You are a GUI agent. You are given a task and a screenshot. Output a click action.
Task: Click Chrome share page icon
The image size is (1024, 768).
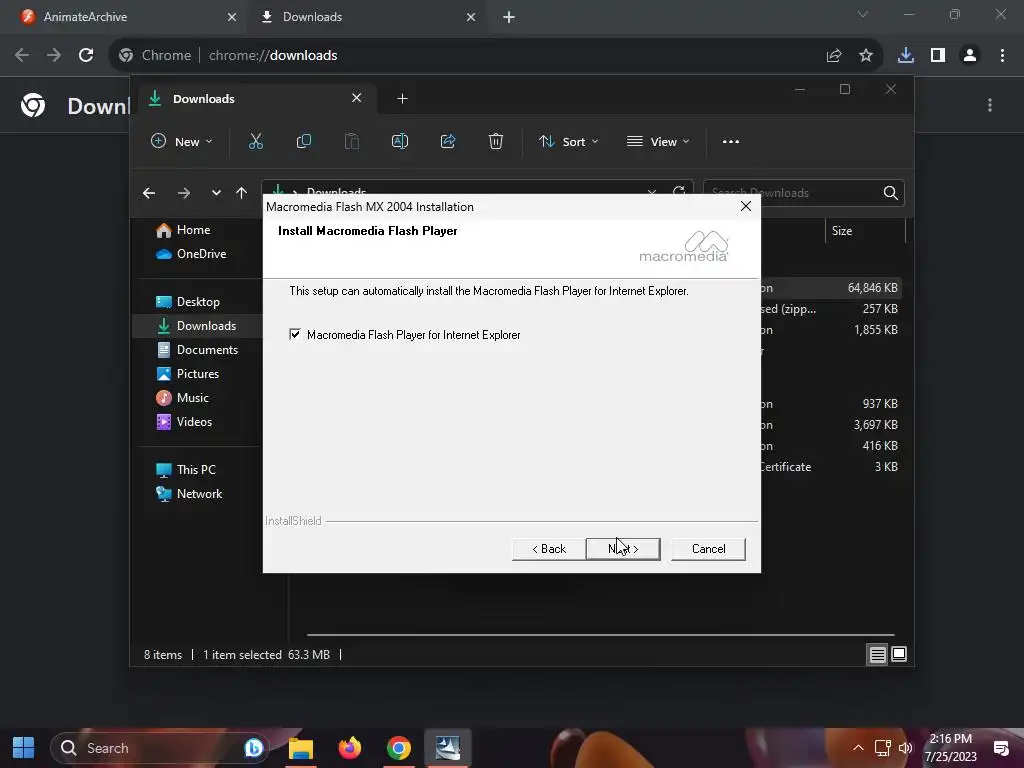[834, 56]
